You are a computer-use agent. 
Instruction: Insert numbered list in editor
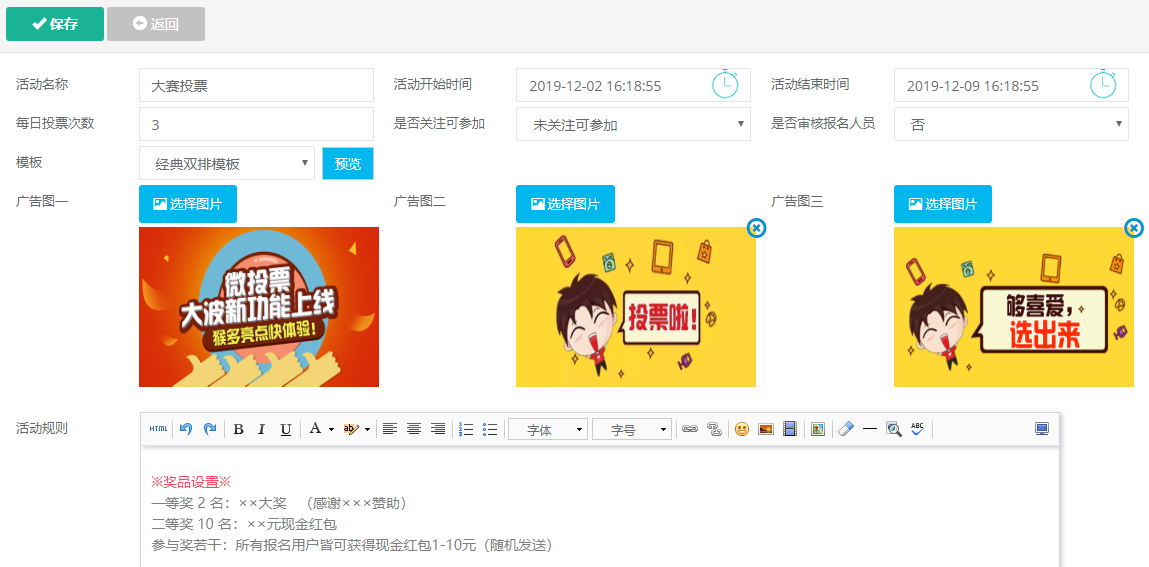(466, 429)
